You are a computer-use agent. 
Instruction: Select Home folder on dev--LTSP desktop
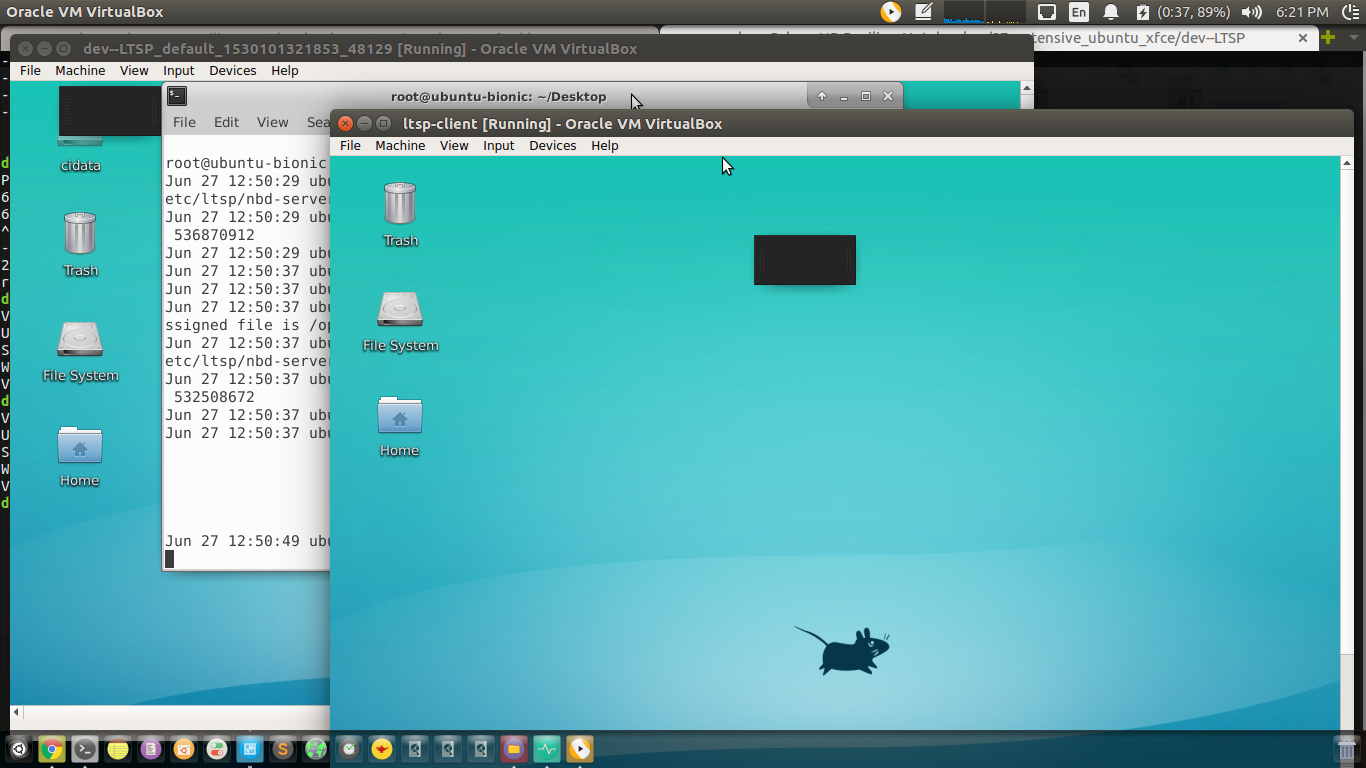coord(79,455)
